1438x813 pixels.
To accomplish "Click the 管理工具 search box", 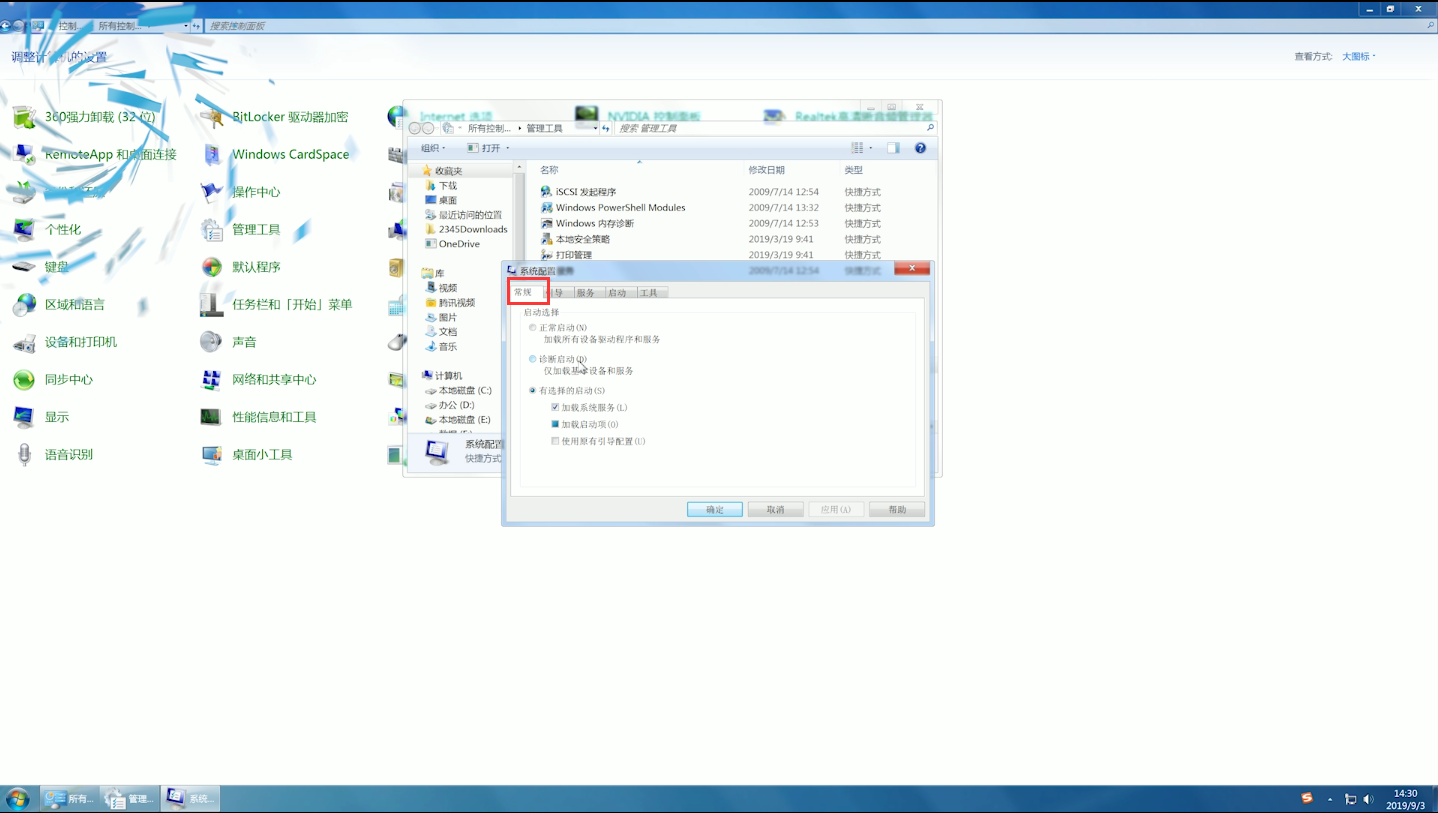I will (774, 128).
